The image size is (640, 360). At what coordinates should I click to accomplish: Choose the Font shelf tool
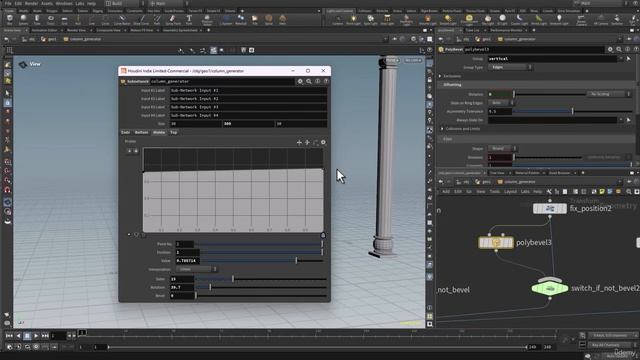point(189,19)
